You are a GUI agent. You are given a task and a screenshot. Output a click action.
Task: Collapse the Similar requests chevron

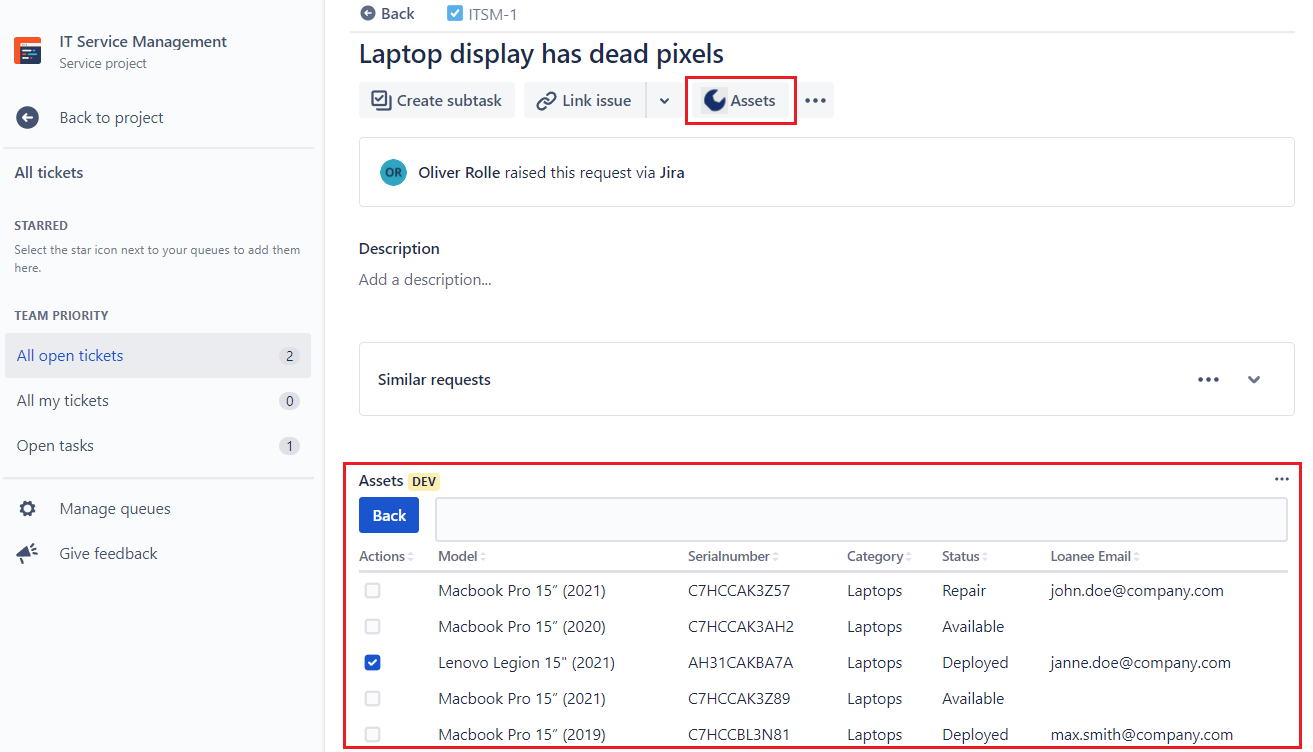tap(1254, 380)
